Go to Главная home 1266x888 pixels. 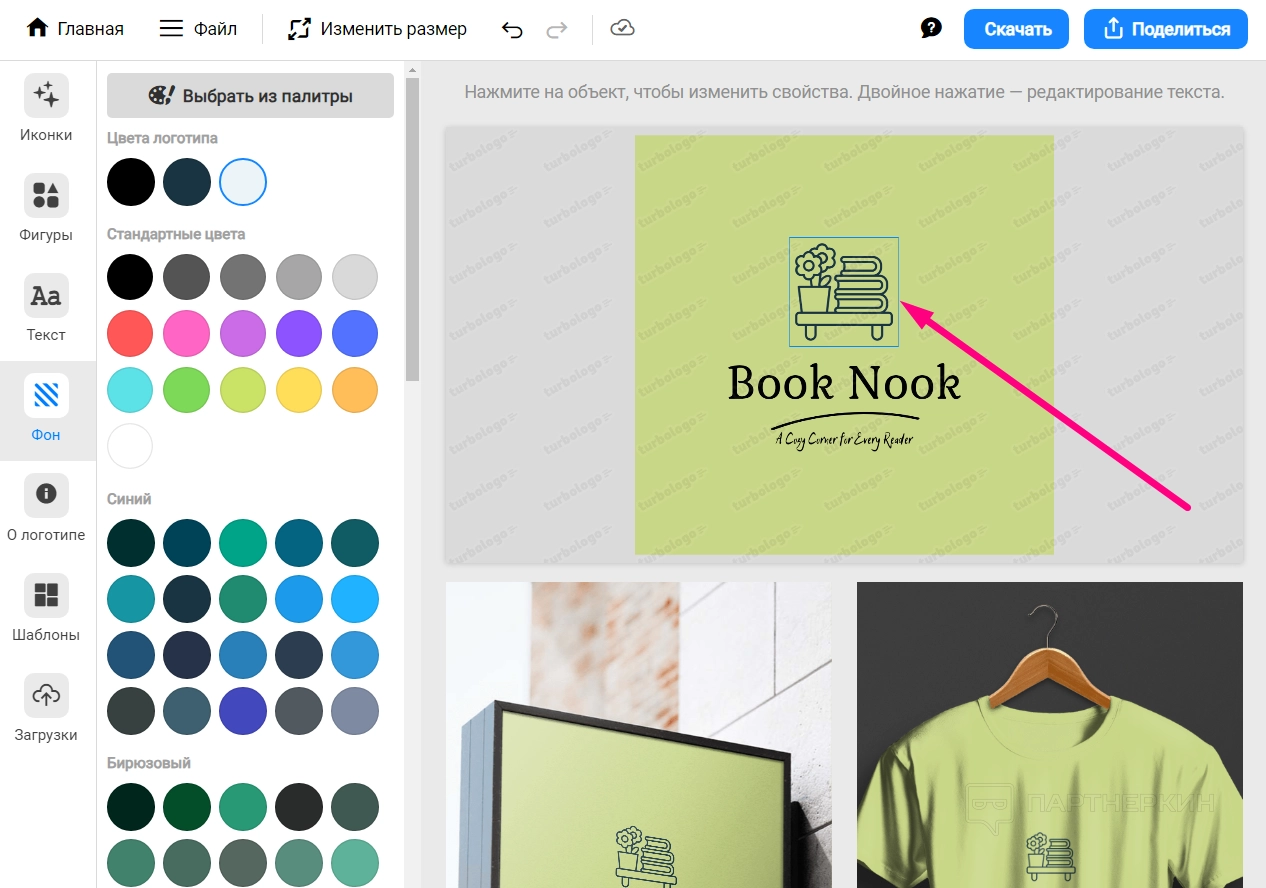75,29
